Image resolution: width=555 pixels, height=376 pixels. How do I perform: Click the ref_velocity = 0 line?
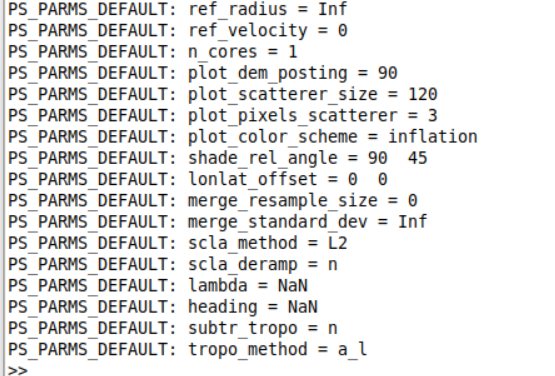click(178, 30)
